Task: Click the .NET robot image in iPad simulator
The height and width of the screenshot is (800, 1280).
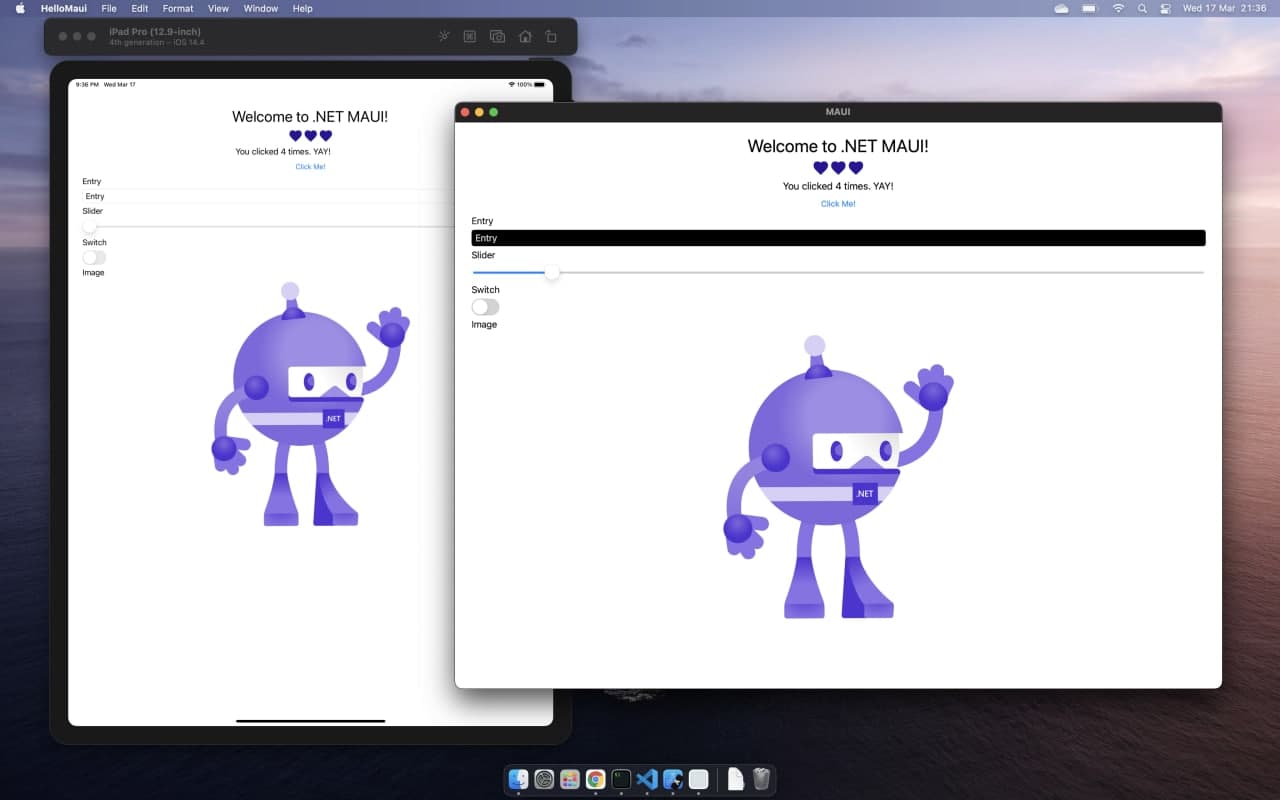Action: click(310, 404)
